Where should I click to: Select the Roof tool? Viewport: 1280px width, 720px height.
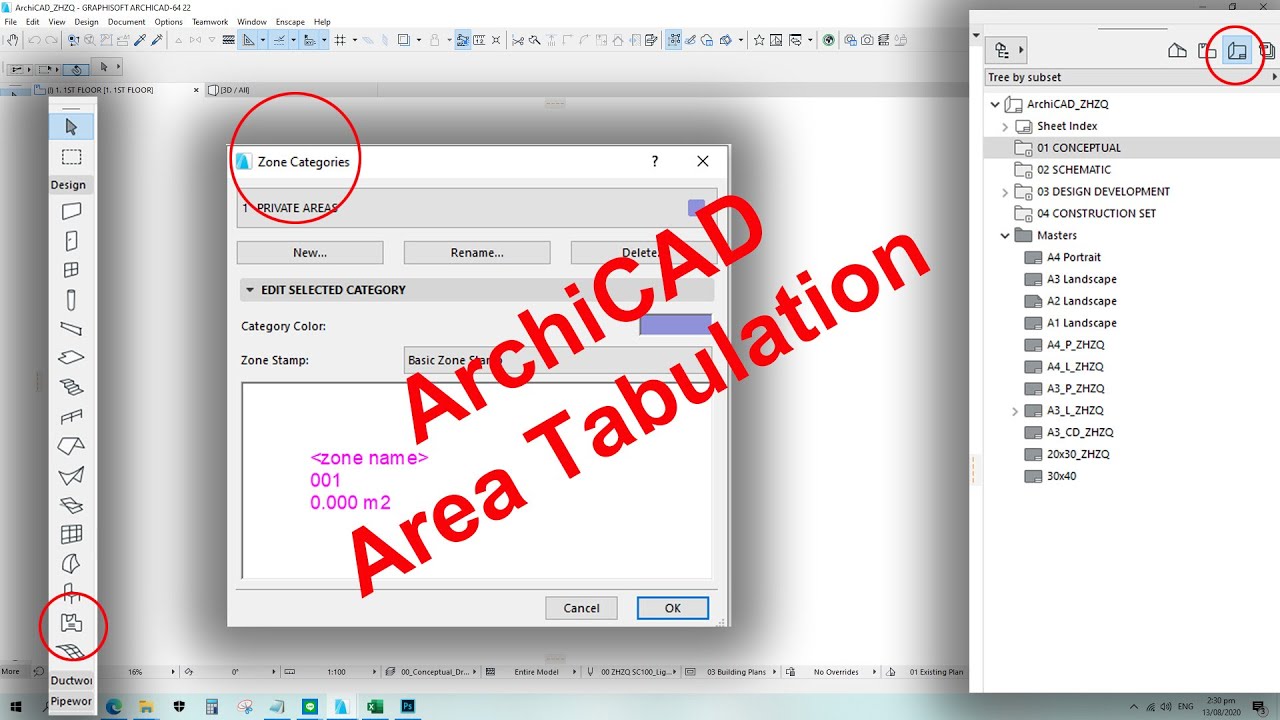click(x=71, y=446)
